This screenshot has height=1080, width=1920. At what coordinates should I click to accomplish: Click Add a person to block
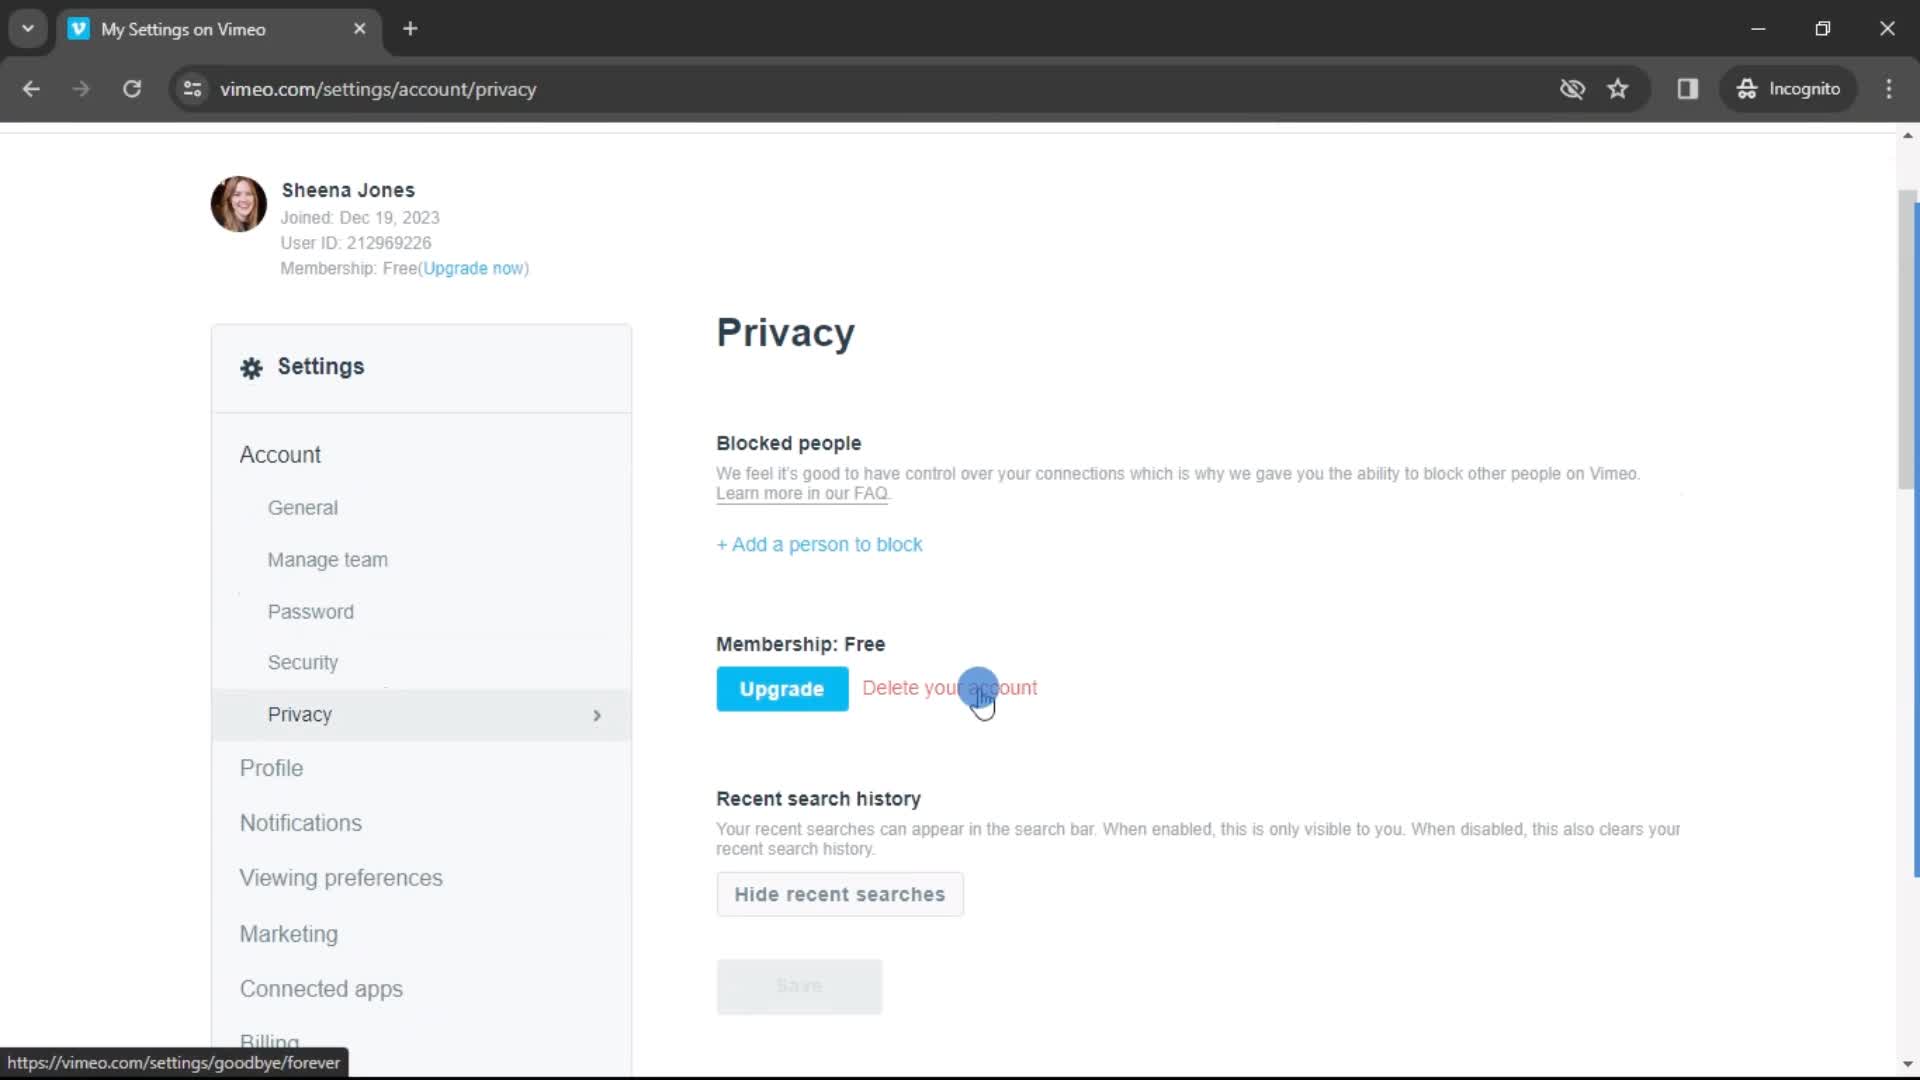(x=819, y=543)
